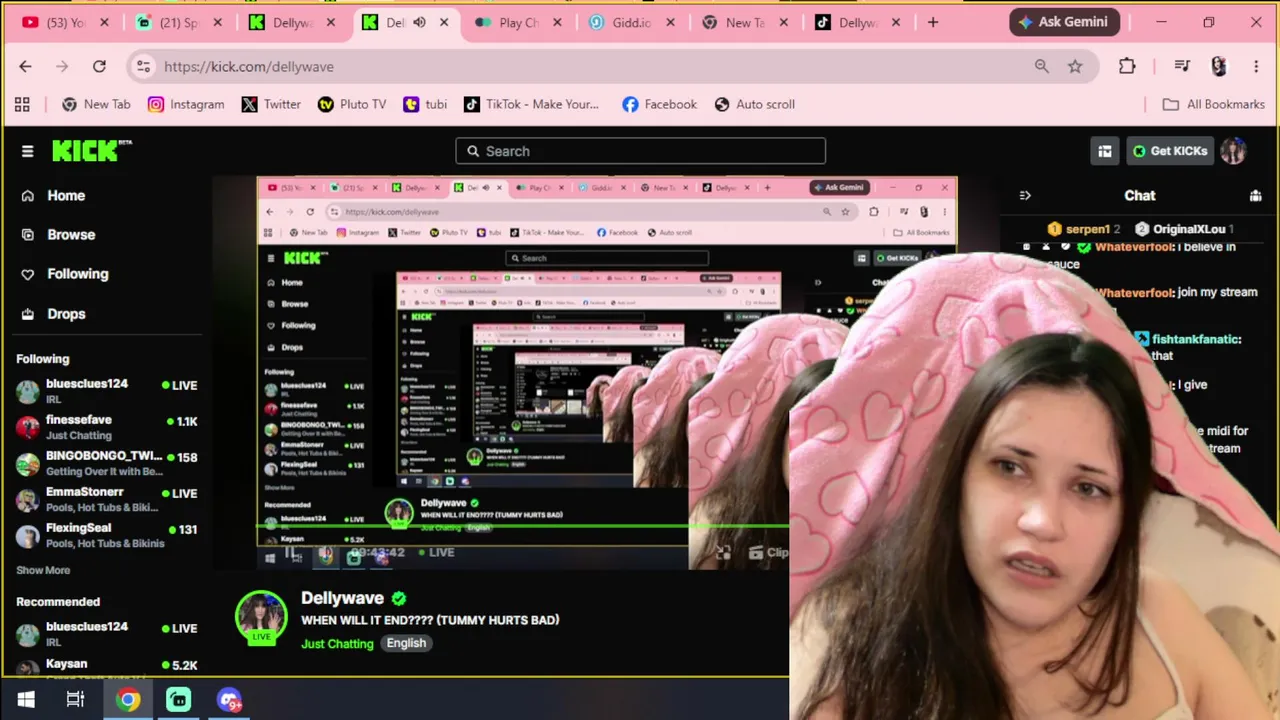Open the media controls toolbar icon

pos(1182,66)
